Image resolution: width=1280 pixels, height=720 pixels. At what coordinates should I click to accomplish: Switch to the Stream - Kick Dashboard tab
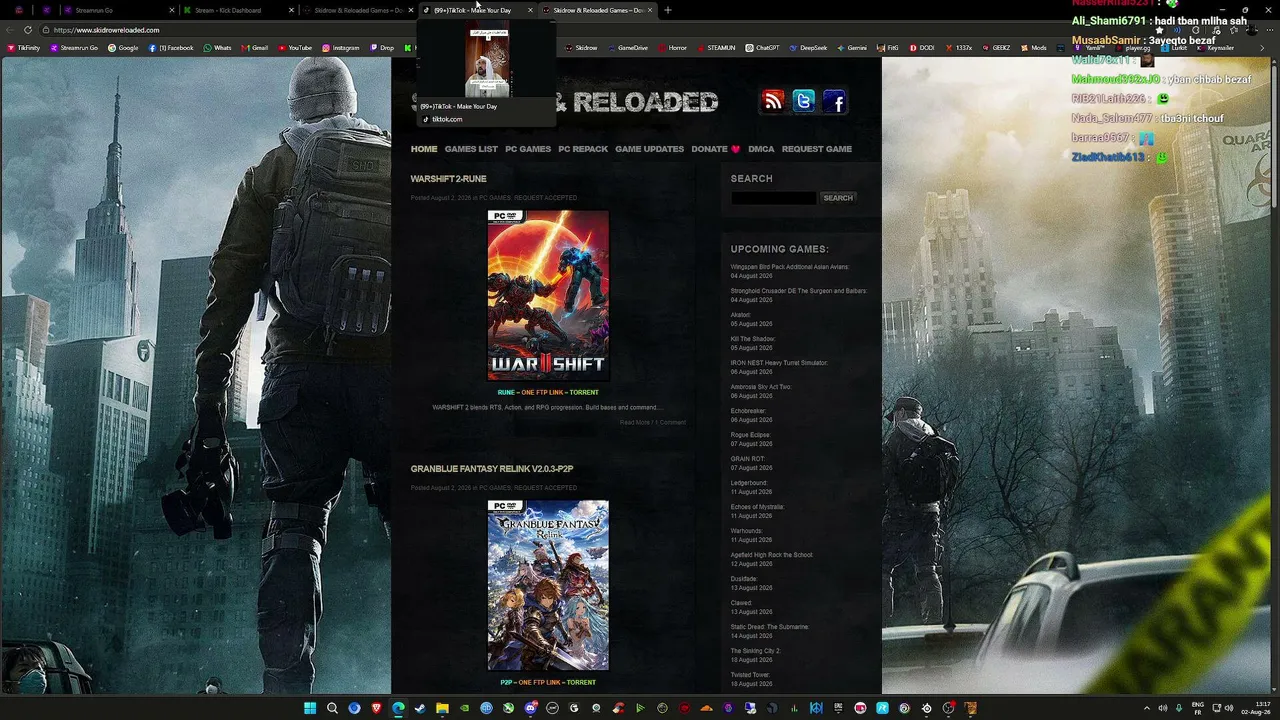click(240, 10)
